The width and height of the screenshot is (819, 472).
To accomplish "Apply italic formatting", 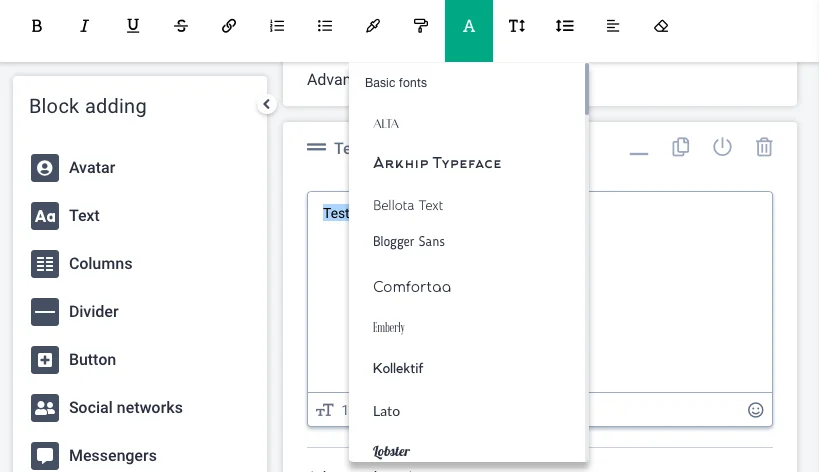I will coord(85,26).
